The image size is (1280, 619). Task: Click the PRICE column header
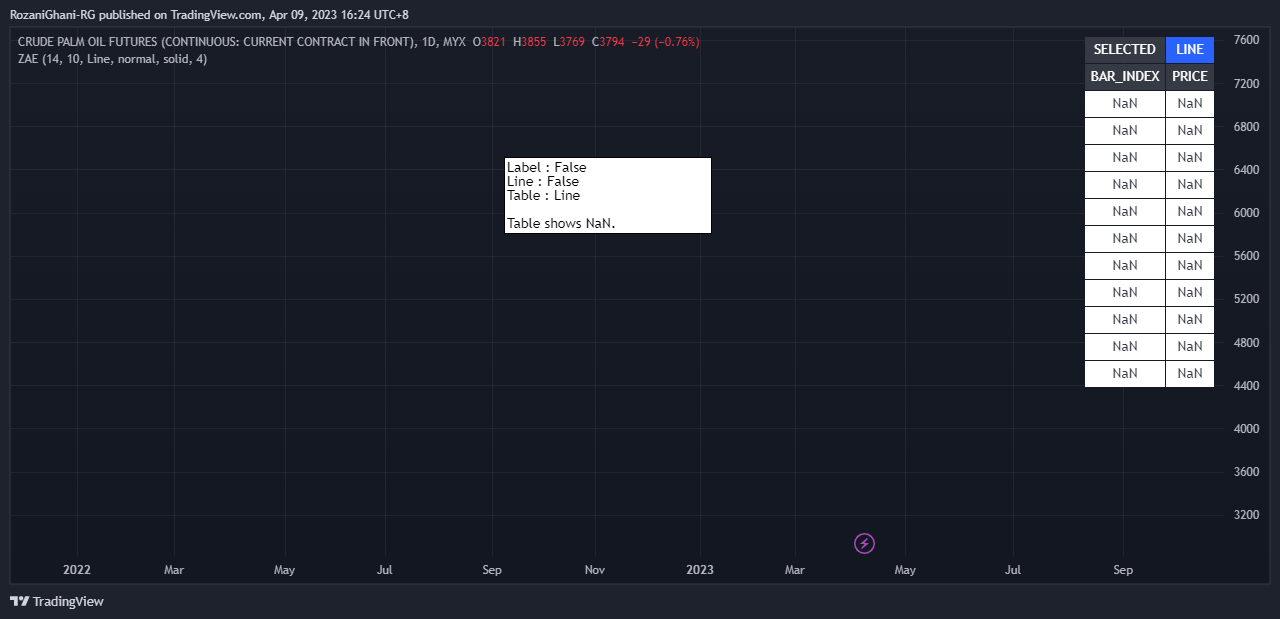click(x=1190, y=77)
